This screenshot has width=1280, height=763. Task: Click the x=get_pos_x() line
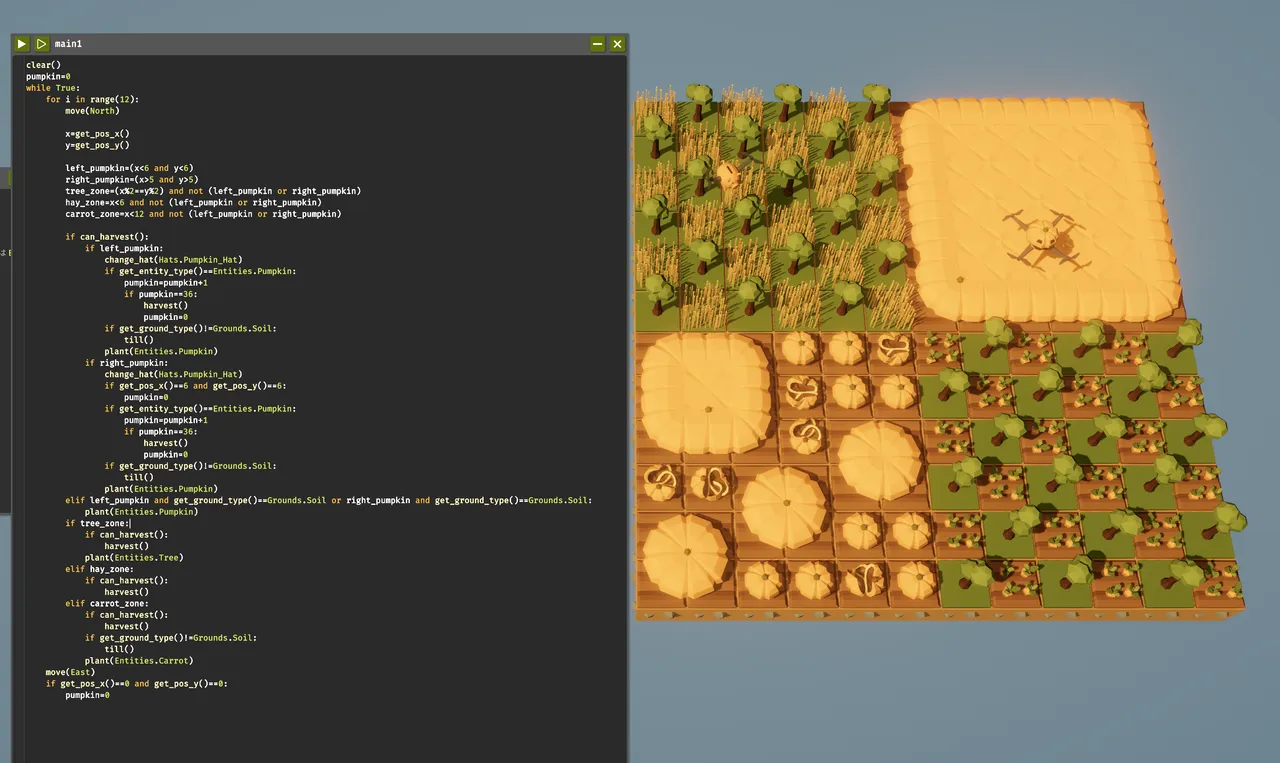point(97,134)
